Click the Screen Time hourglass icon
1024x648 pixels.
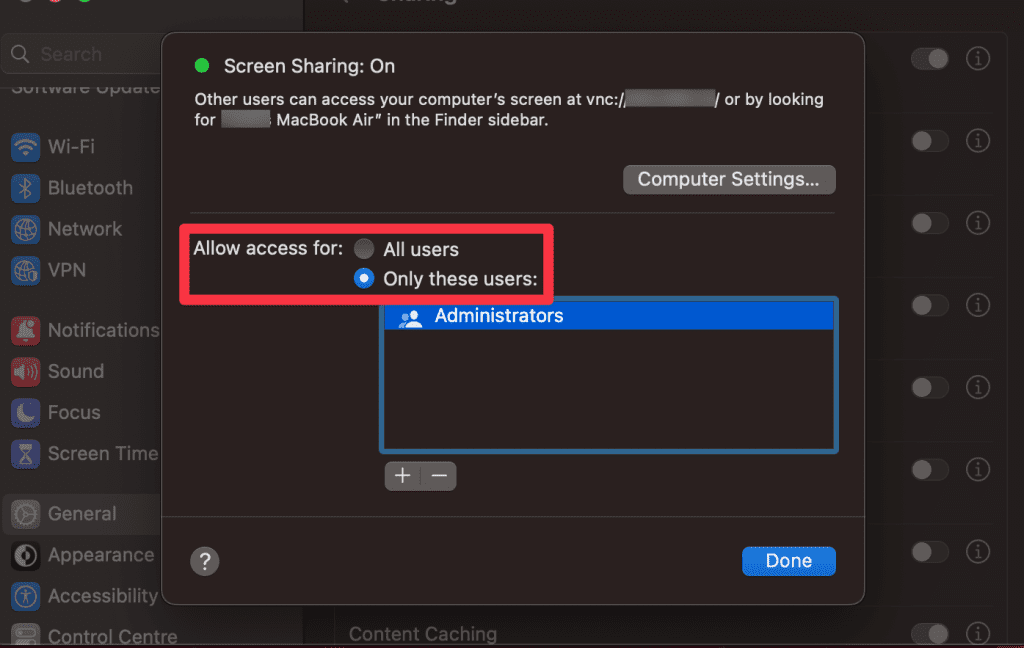25,453
